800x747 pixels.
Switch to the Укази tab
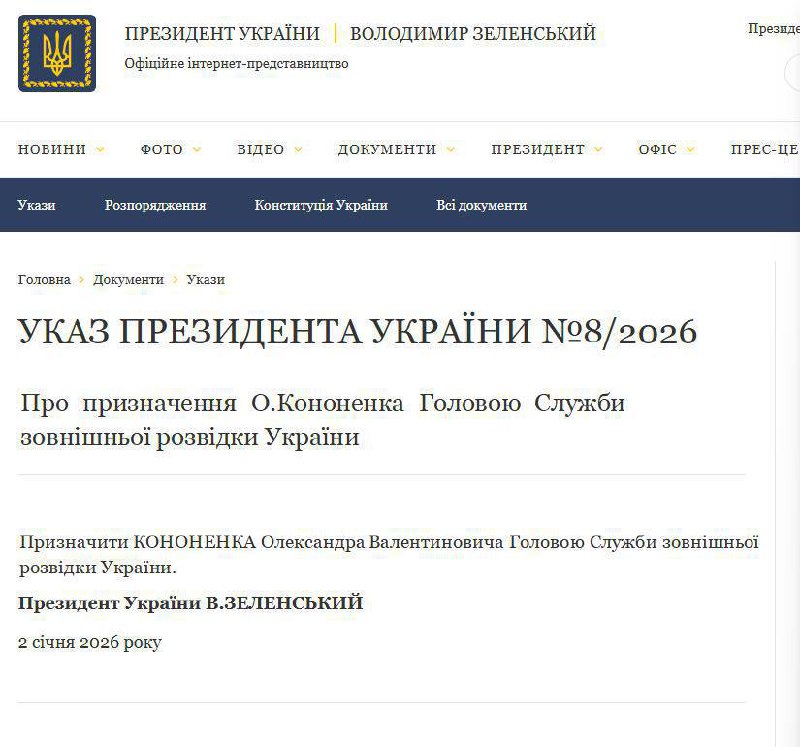click(36, 203)
